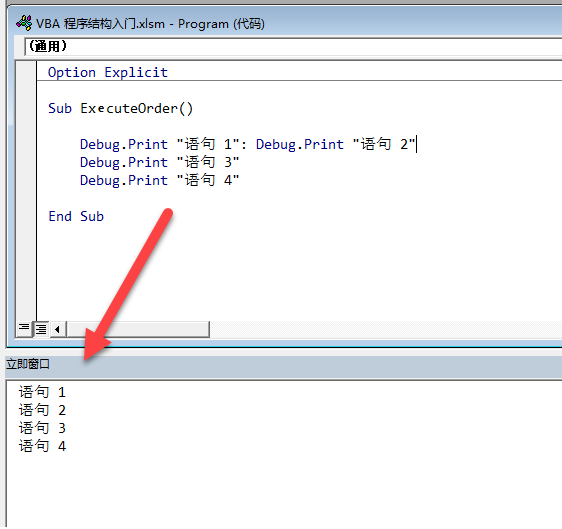Set breakpoint in margin beside 语句 1 line
This screenshot has height=529, width=562.
click(26, 144)
